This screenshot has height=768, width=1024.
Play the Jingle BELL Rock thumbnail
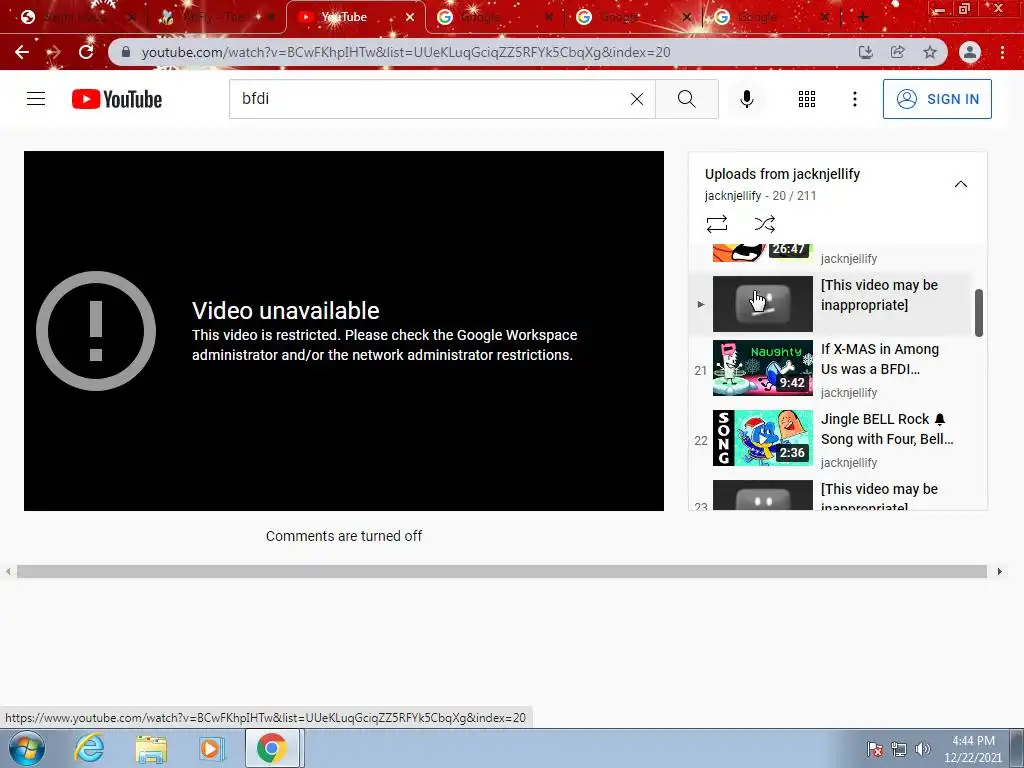point(763,438)
